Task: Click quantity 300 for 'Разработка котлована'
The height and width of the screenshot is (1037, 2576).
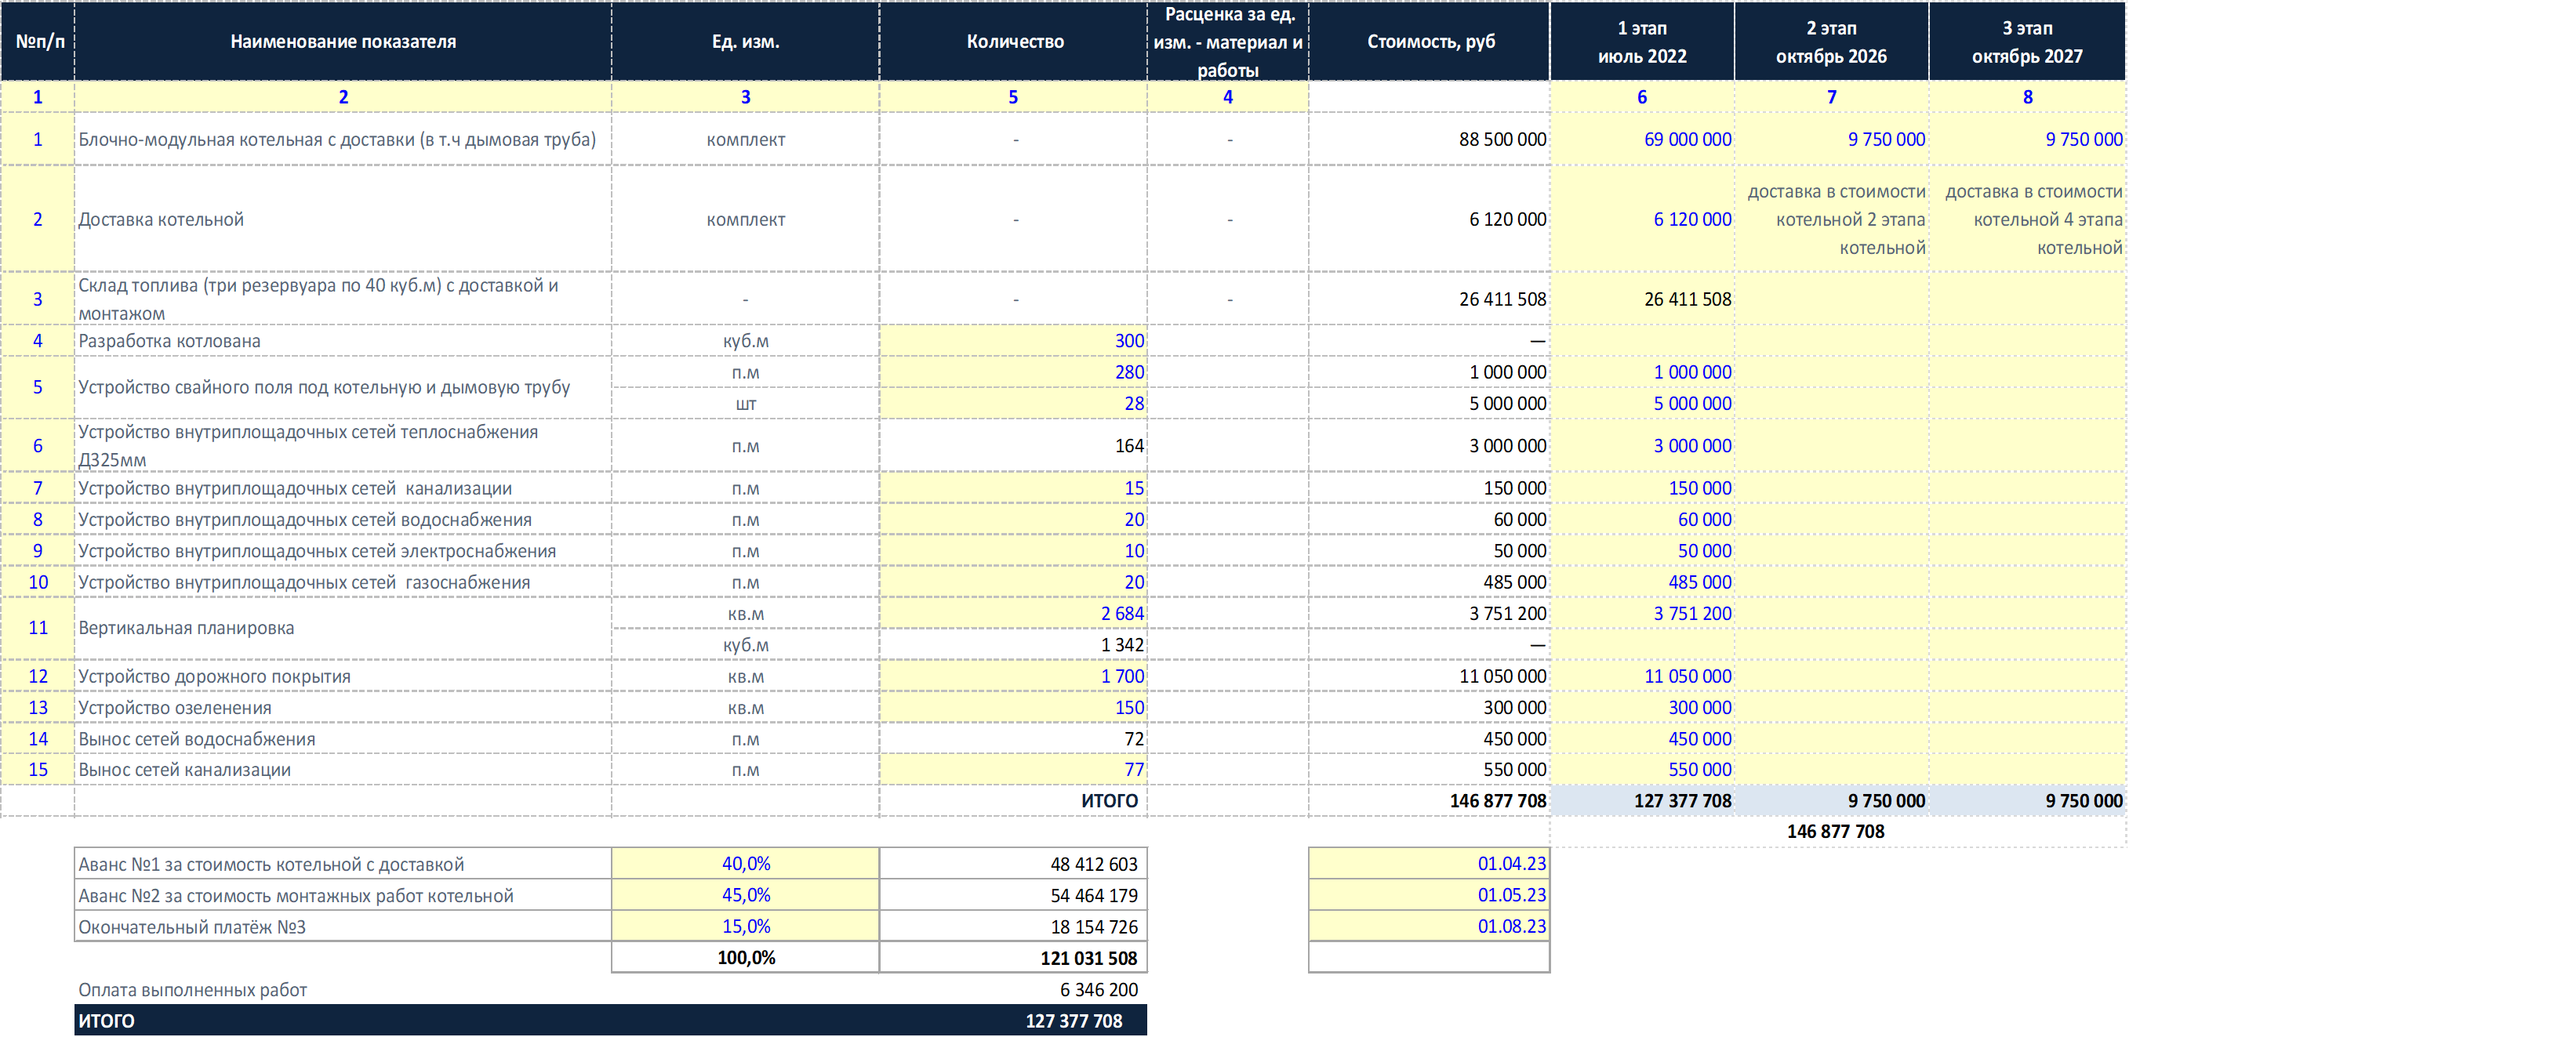Action: point(1014,341)
